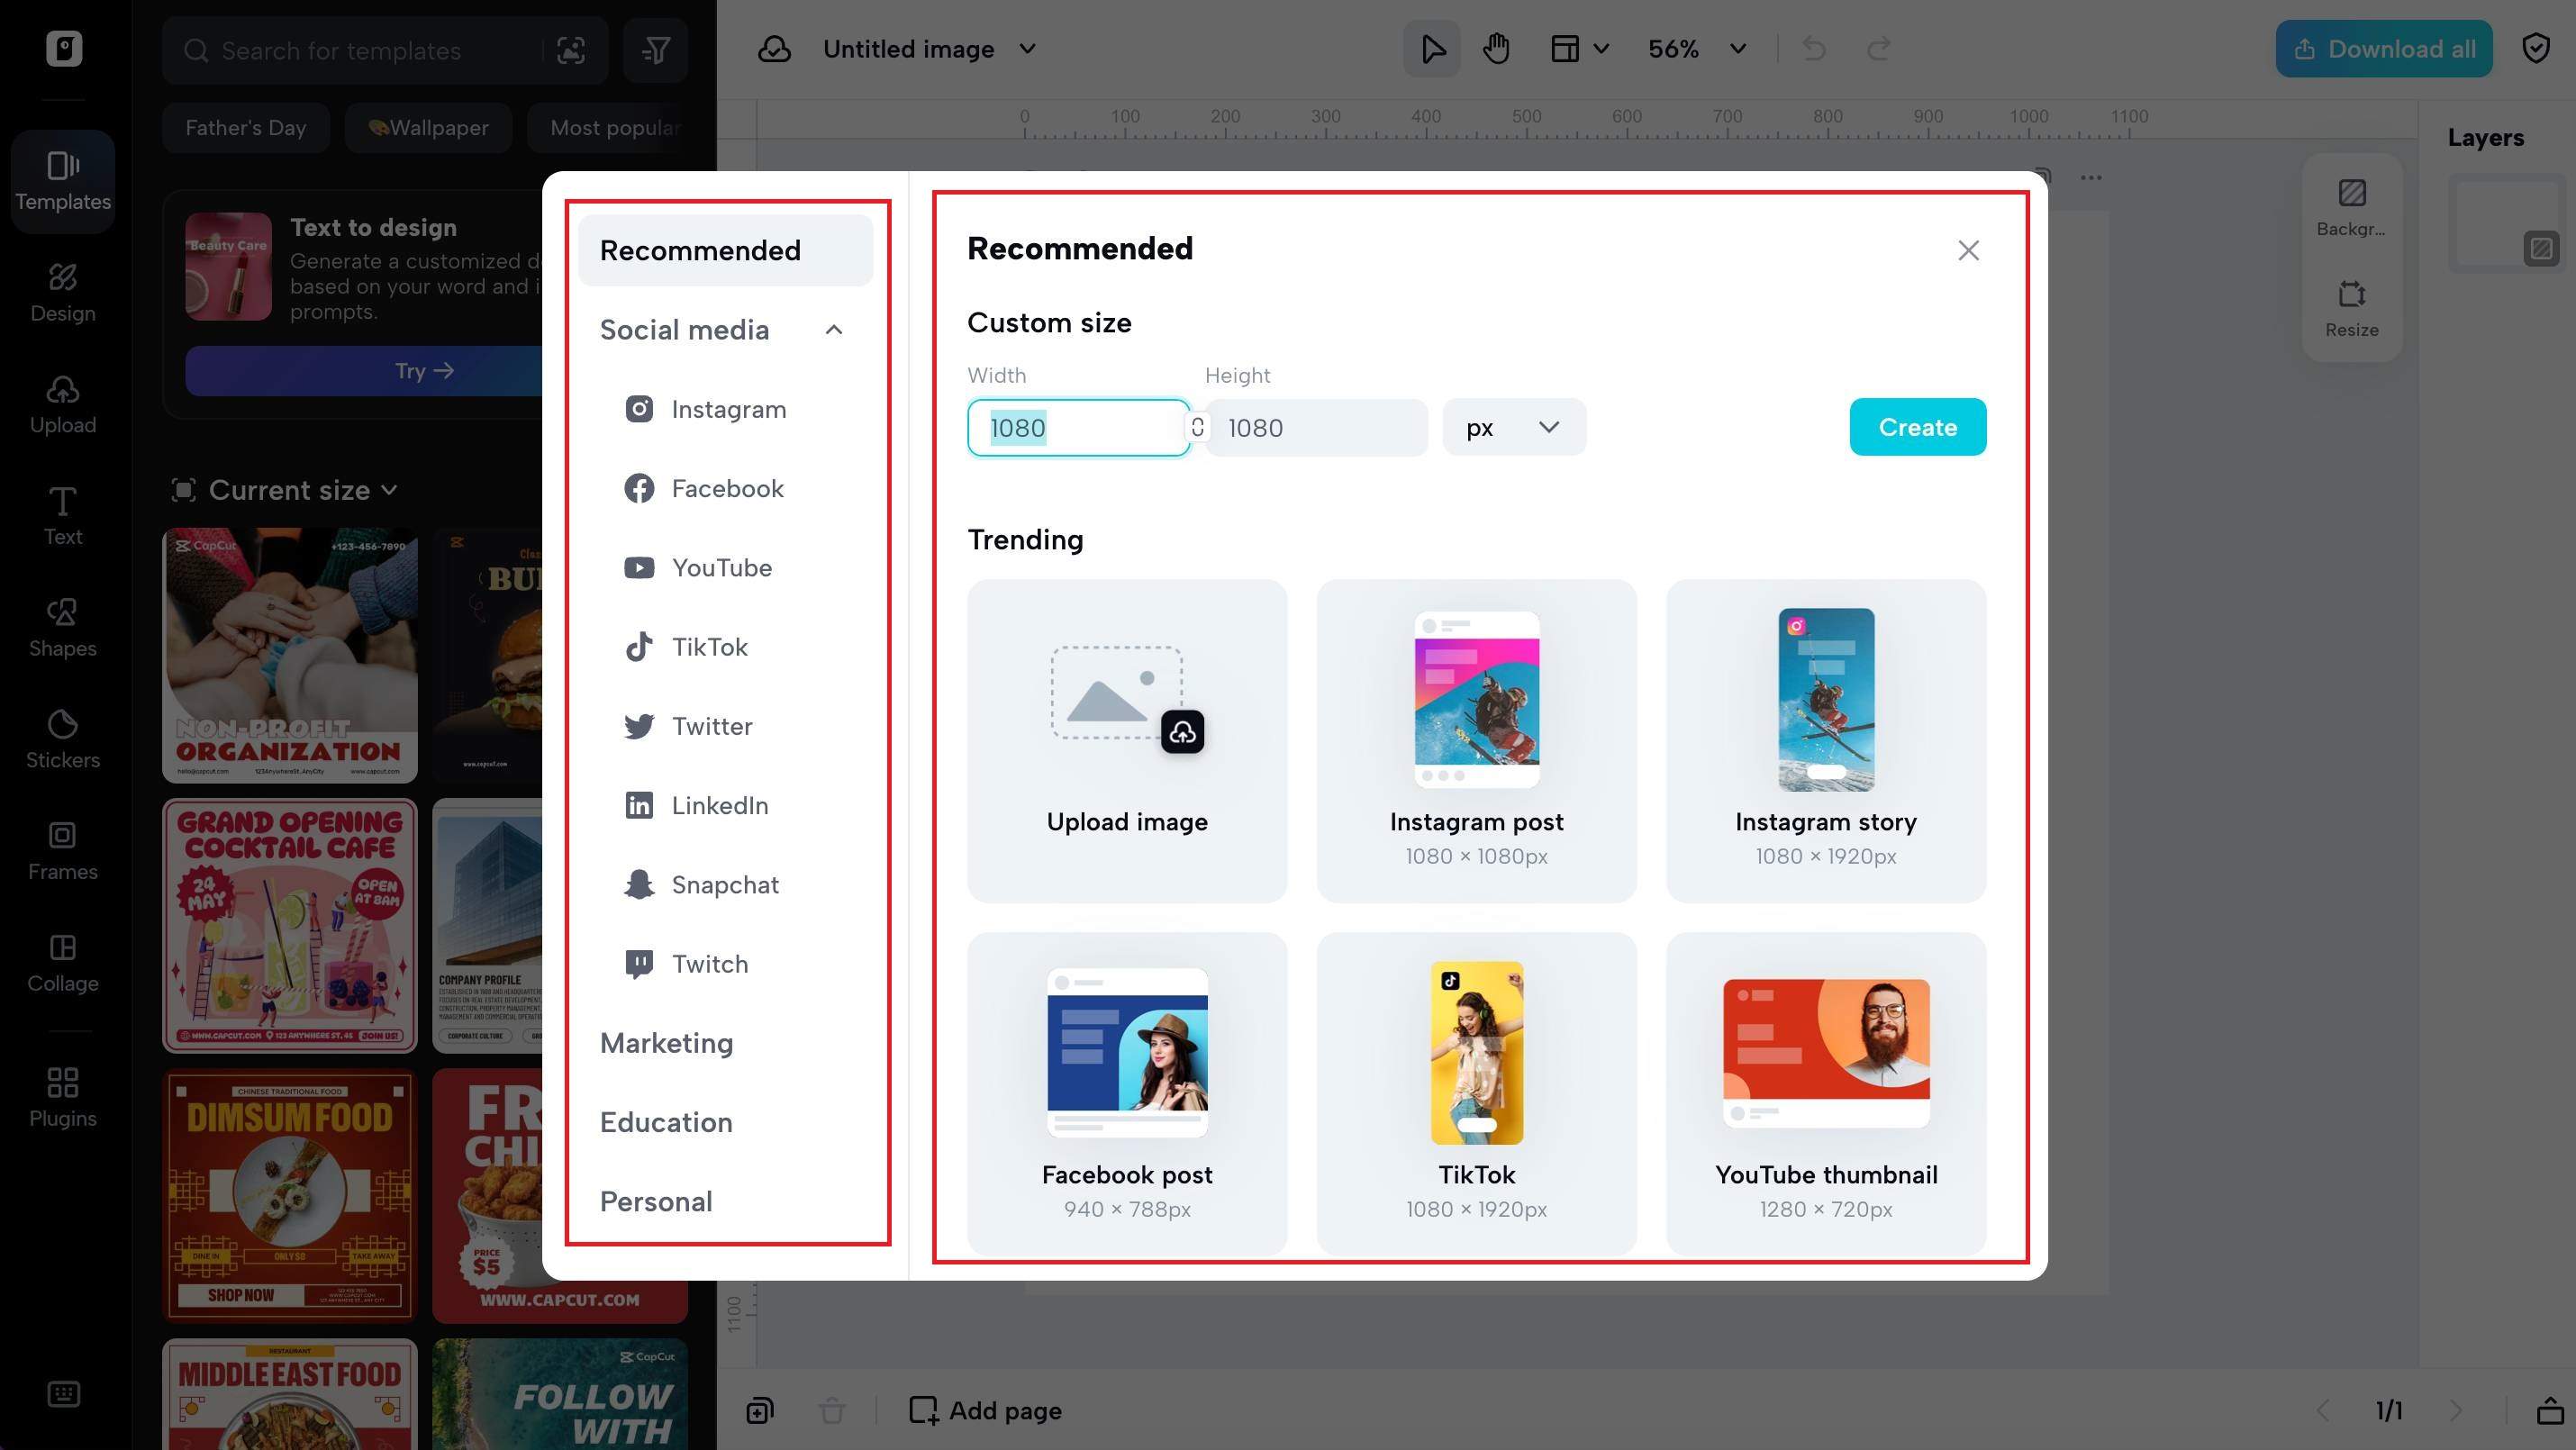This screenshot has height=1450, width=2576.
Task: Open the Templates sidebar panel
Action: coord(63,181)
